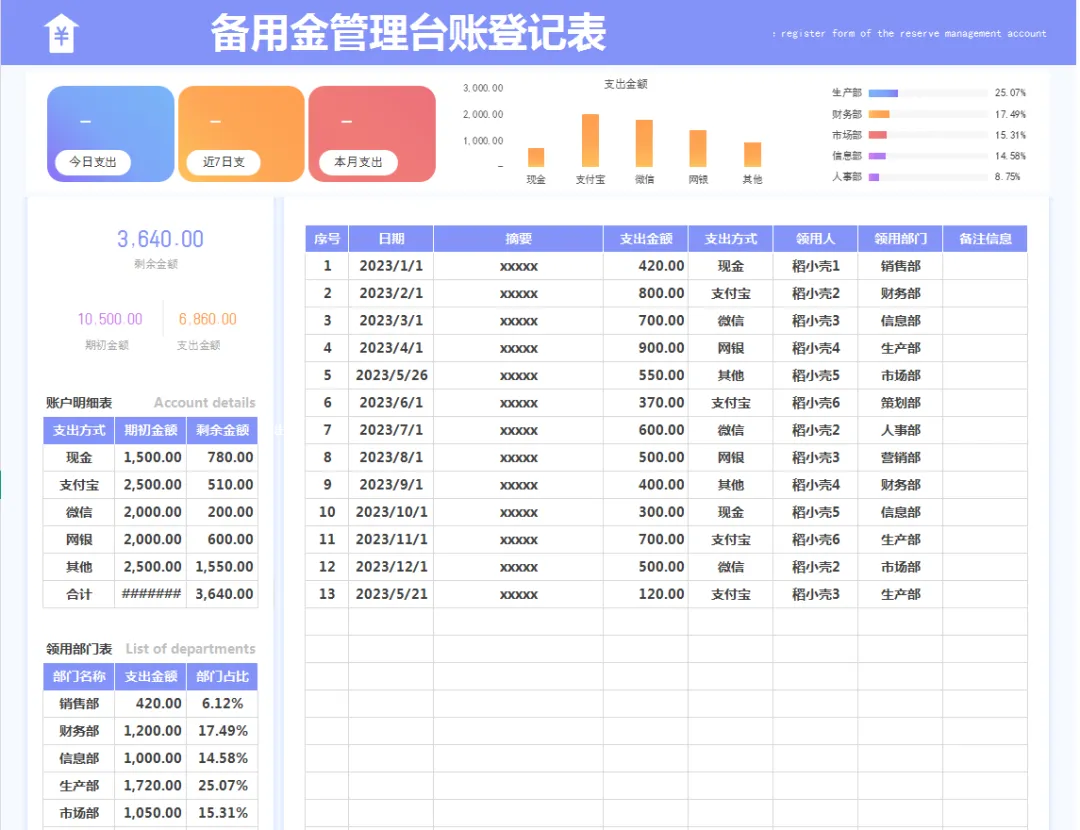1080x830 pixels.
Task: Click the 剩余金额 header in account table
Action: [x=222, y=430]
